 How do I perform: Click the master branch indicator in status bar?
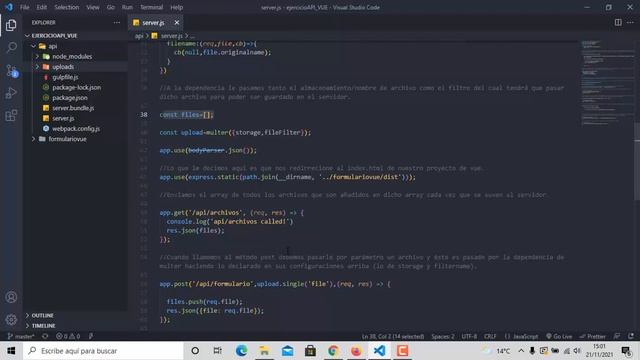[20, 336]
